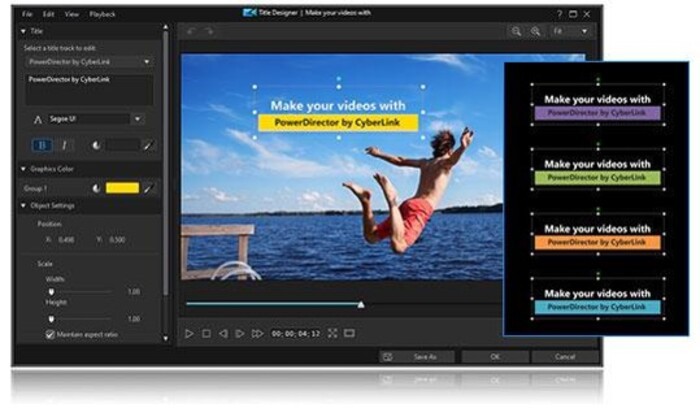Zoom in on the preview canvas
Screen dimensions: 700x408
[535, 32]
